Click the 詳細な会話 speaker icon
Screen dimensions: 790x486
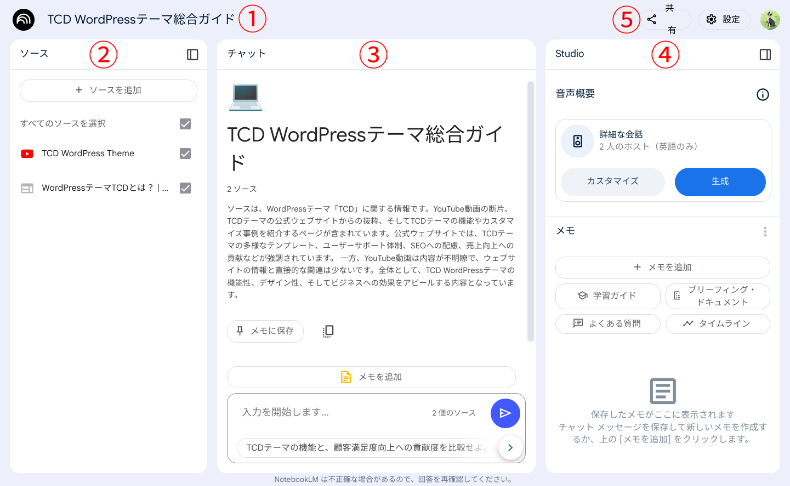(x=577, y=141)
